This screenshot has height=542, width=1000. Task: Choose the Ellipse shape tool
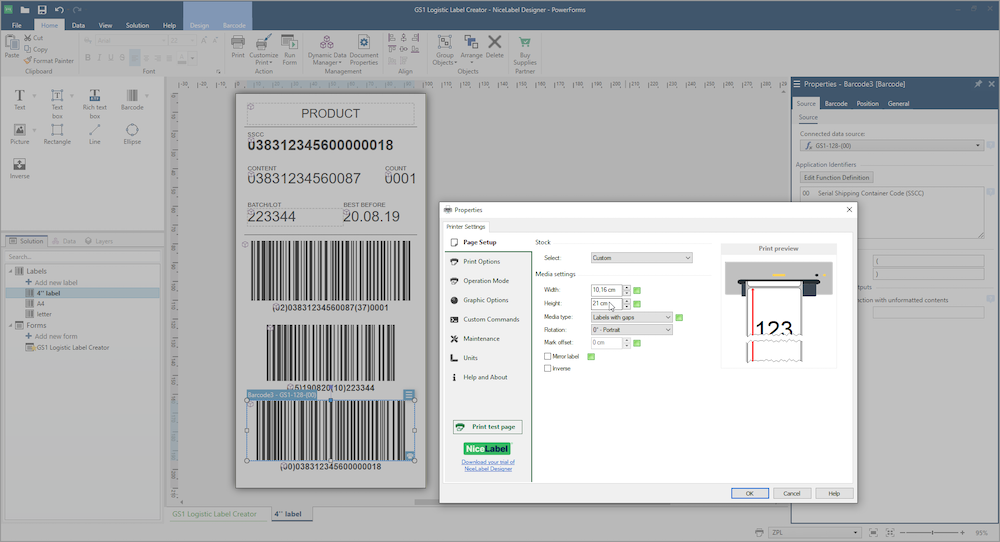pos(132,132)
